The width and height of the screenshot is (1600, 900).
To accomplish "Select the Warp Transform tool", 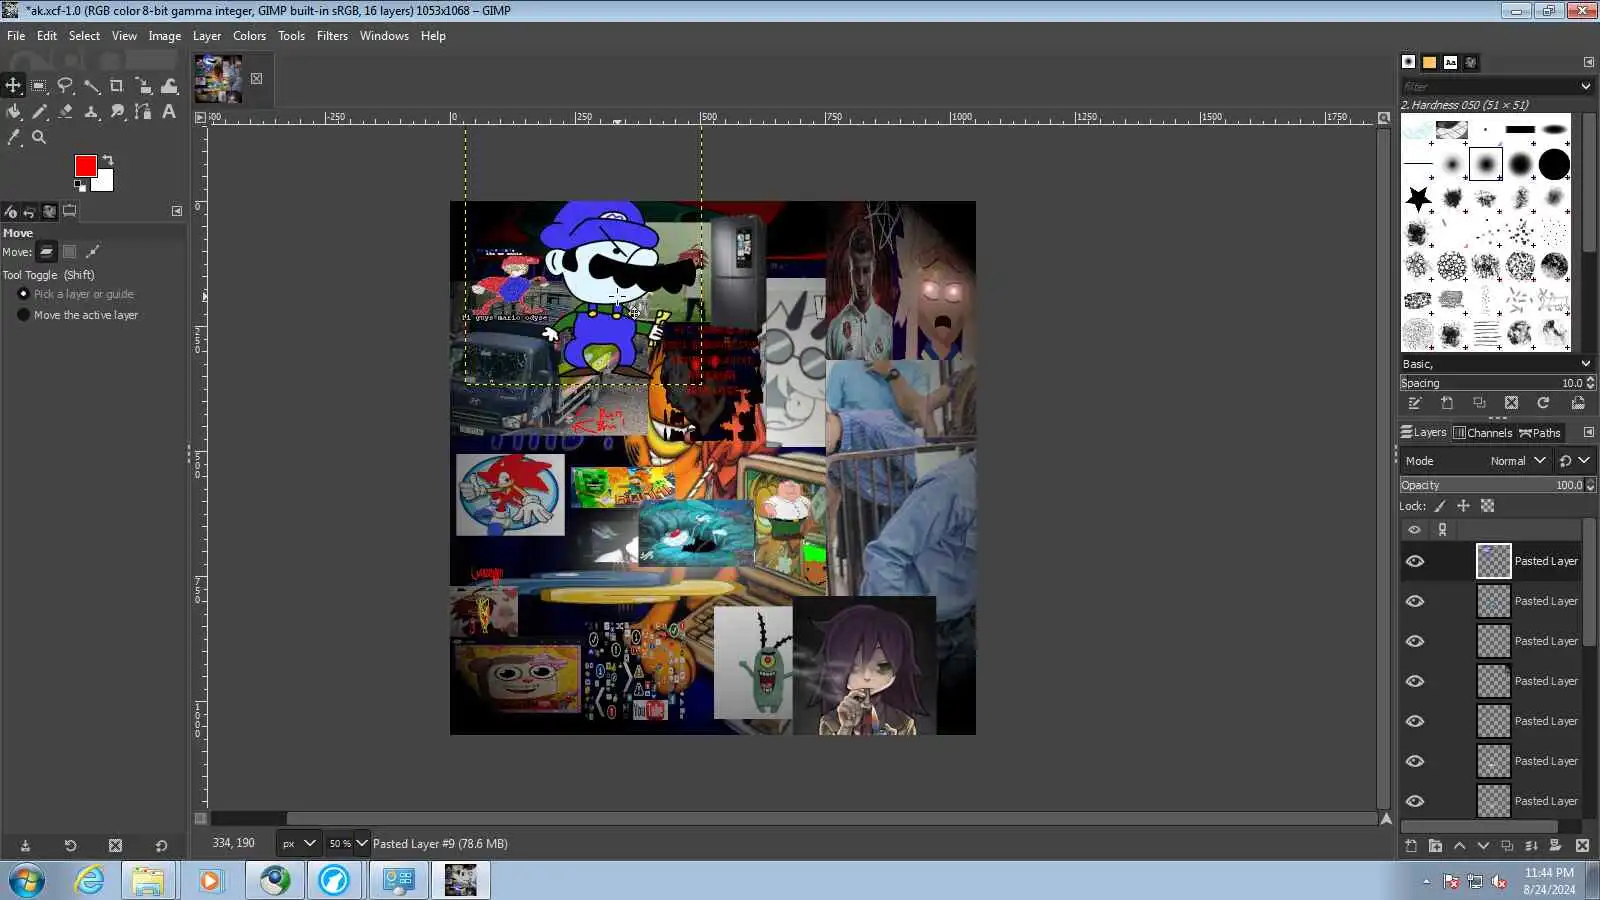I will pyautogui.click(x=169, y=86).
